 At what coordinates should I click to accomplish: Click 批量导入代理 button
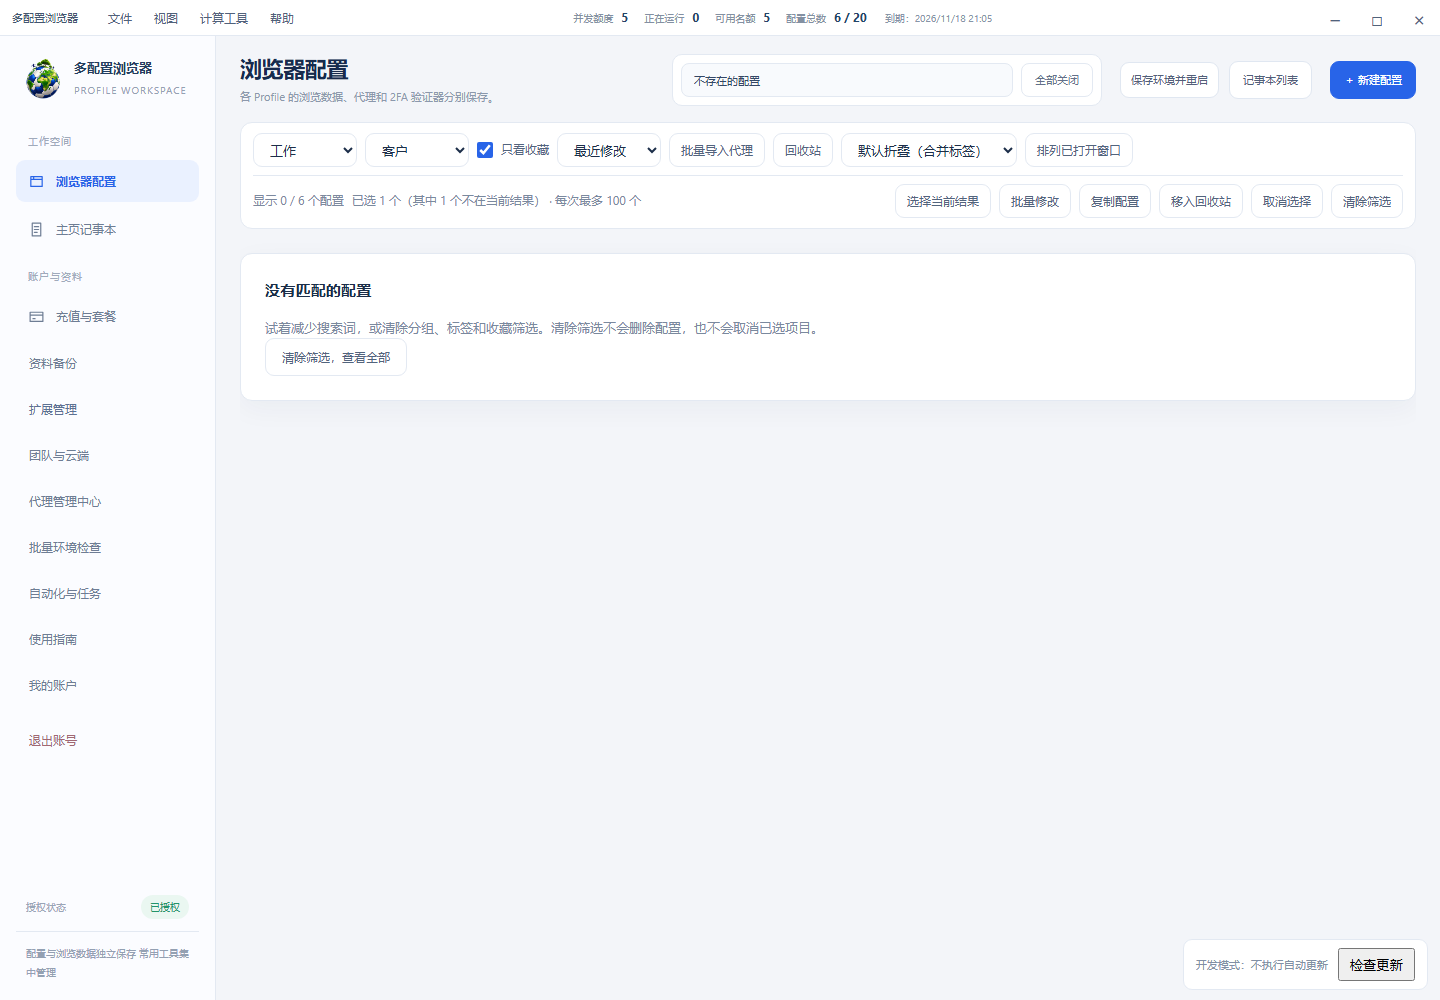[717, 151]
